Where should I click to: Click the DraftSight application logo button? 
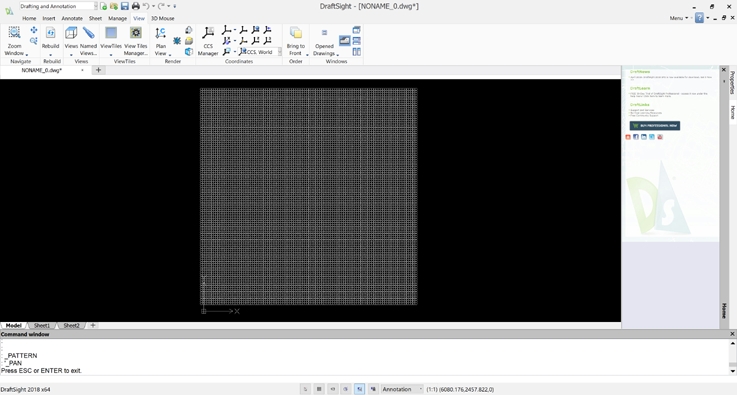pyautogui.click(x=9, y=11)
